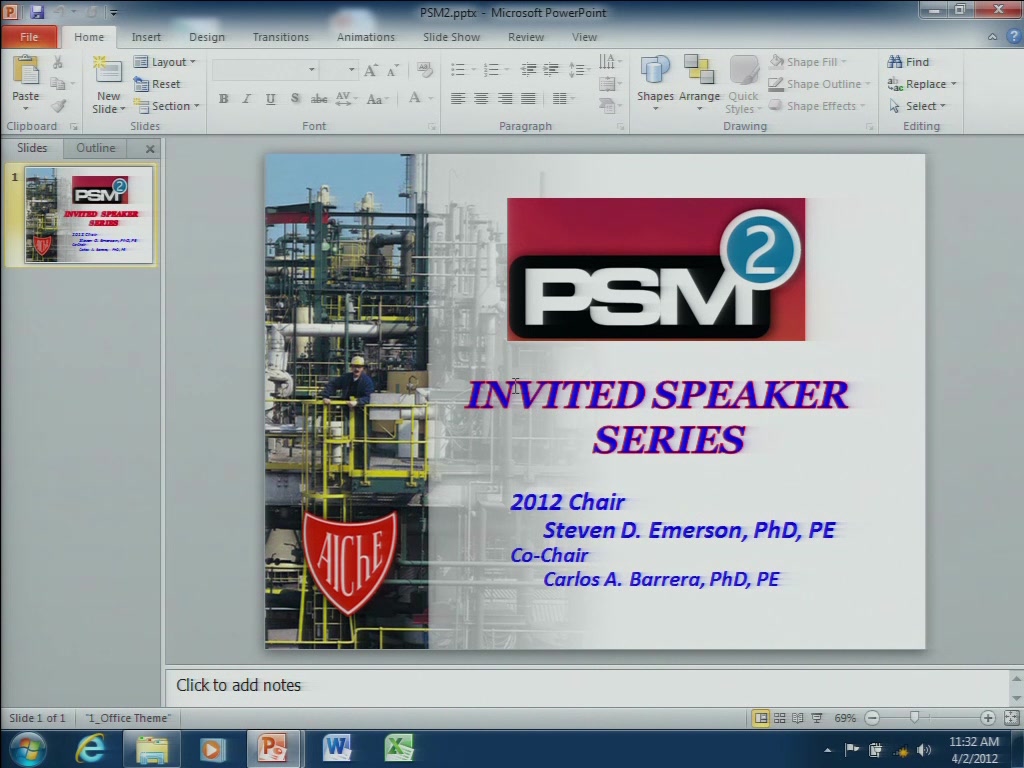Click the Line Spacing icon

(x=579, y=69)
